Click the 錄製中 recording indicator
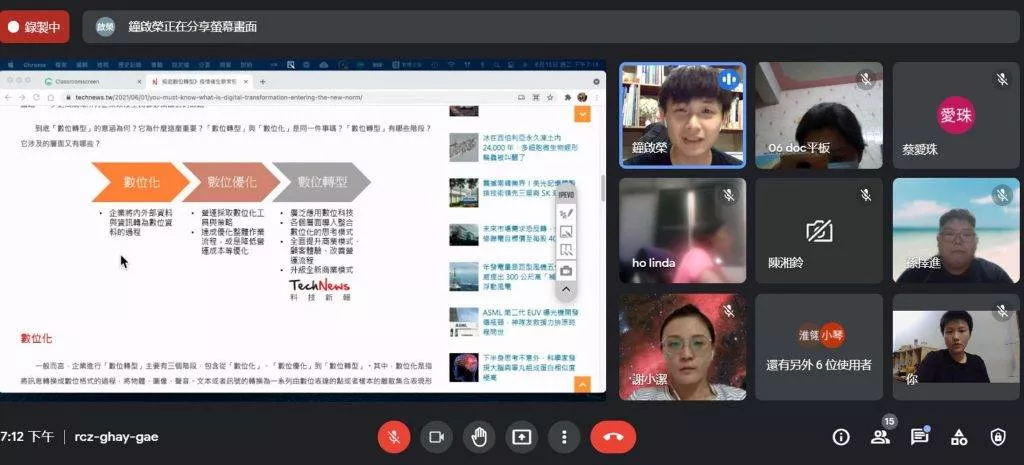1024x465 pixels. (35, 27)
